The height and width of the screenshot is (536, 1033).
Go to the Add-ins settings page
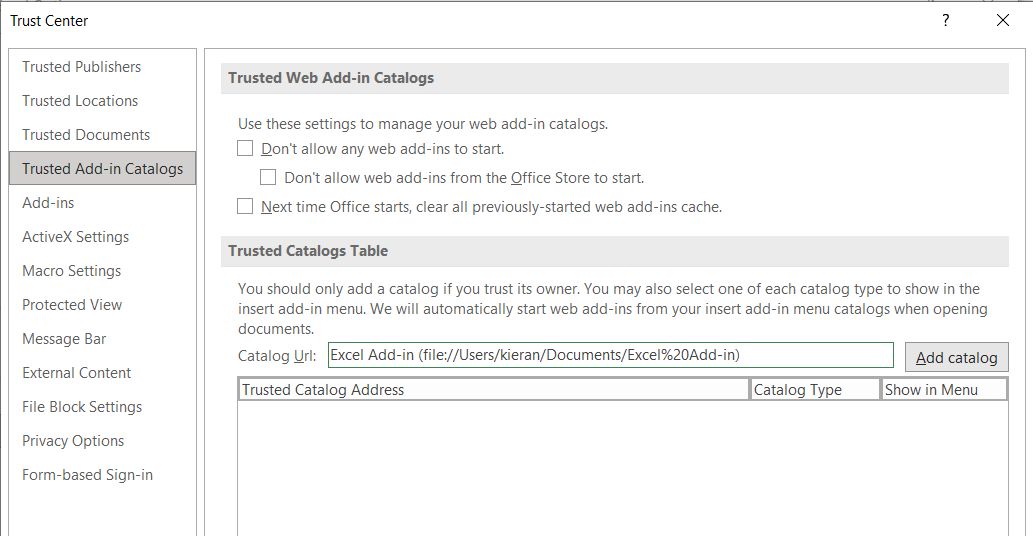(x=48, y=203)
